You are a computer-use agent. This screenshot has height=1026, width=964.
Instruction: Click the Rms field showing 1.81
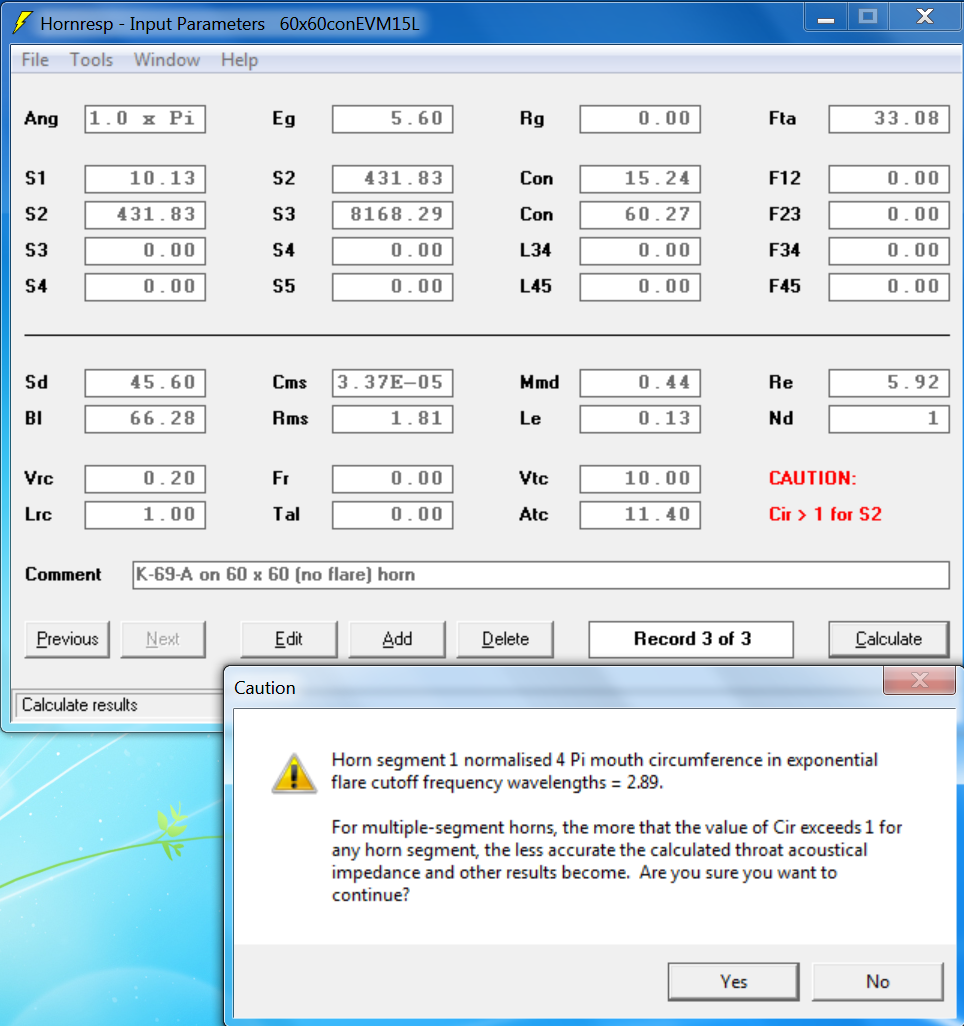[393, 419]
